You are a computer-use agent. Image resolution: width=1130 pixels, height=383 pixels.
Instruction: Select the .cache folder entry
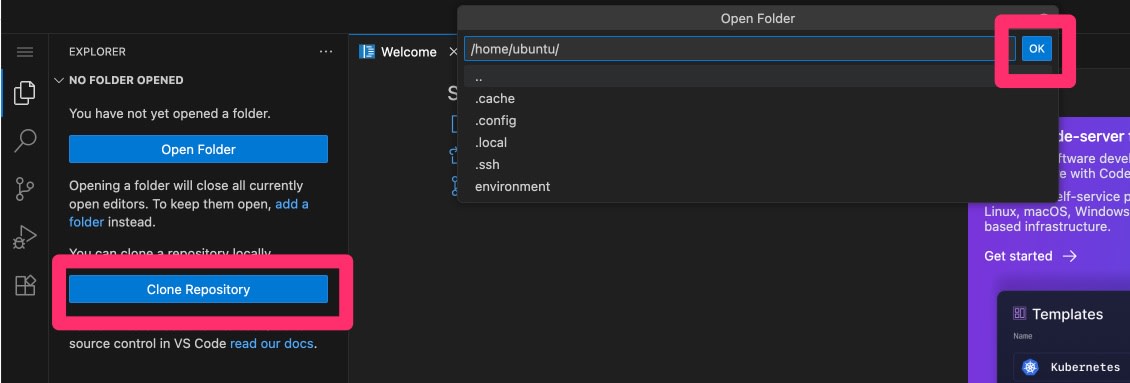click(x=757, y=99)
